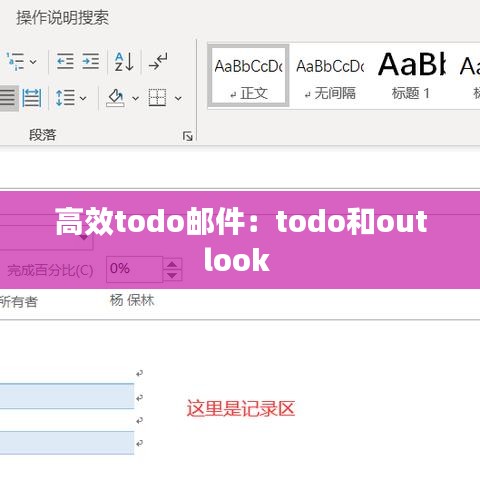Sort text with the A-Z icon

pos(124,62)
